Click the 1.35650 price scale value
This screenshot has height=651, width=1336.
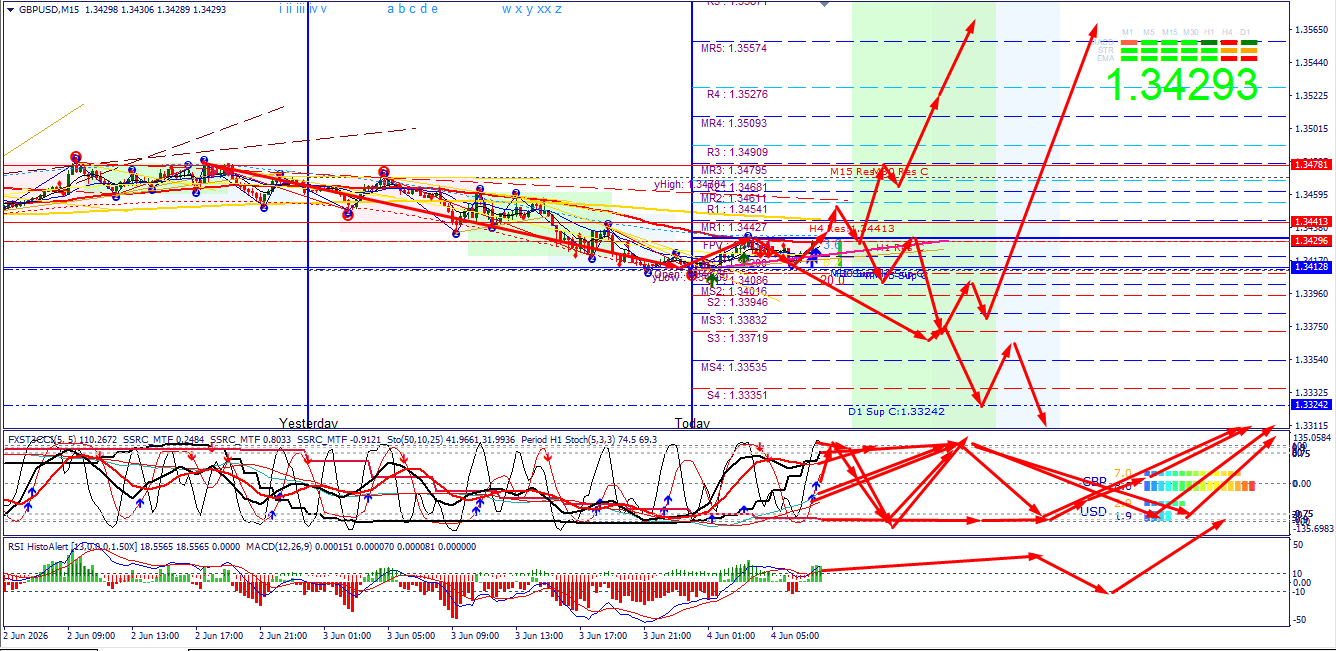click(1310, 30)
